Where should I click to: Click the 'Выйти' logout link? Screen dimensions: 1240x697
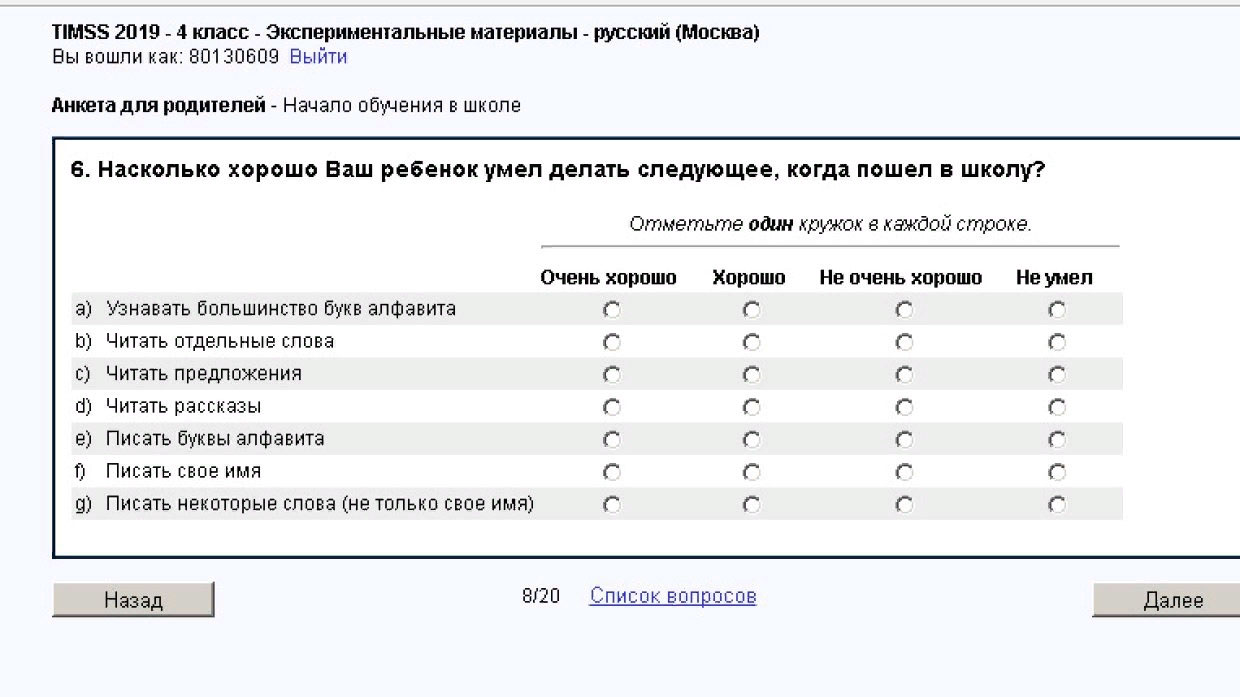(x=318, y=57)
